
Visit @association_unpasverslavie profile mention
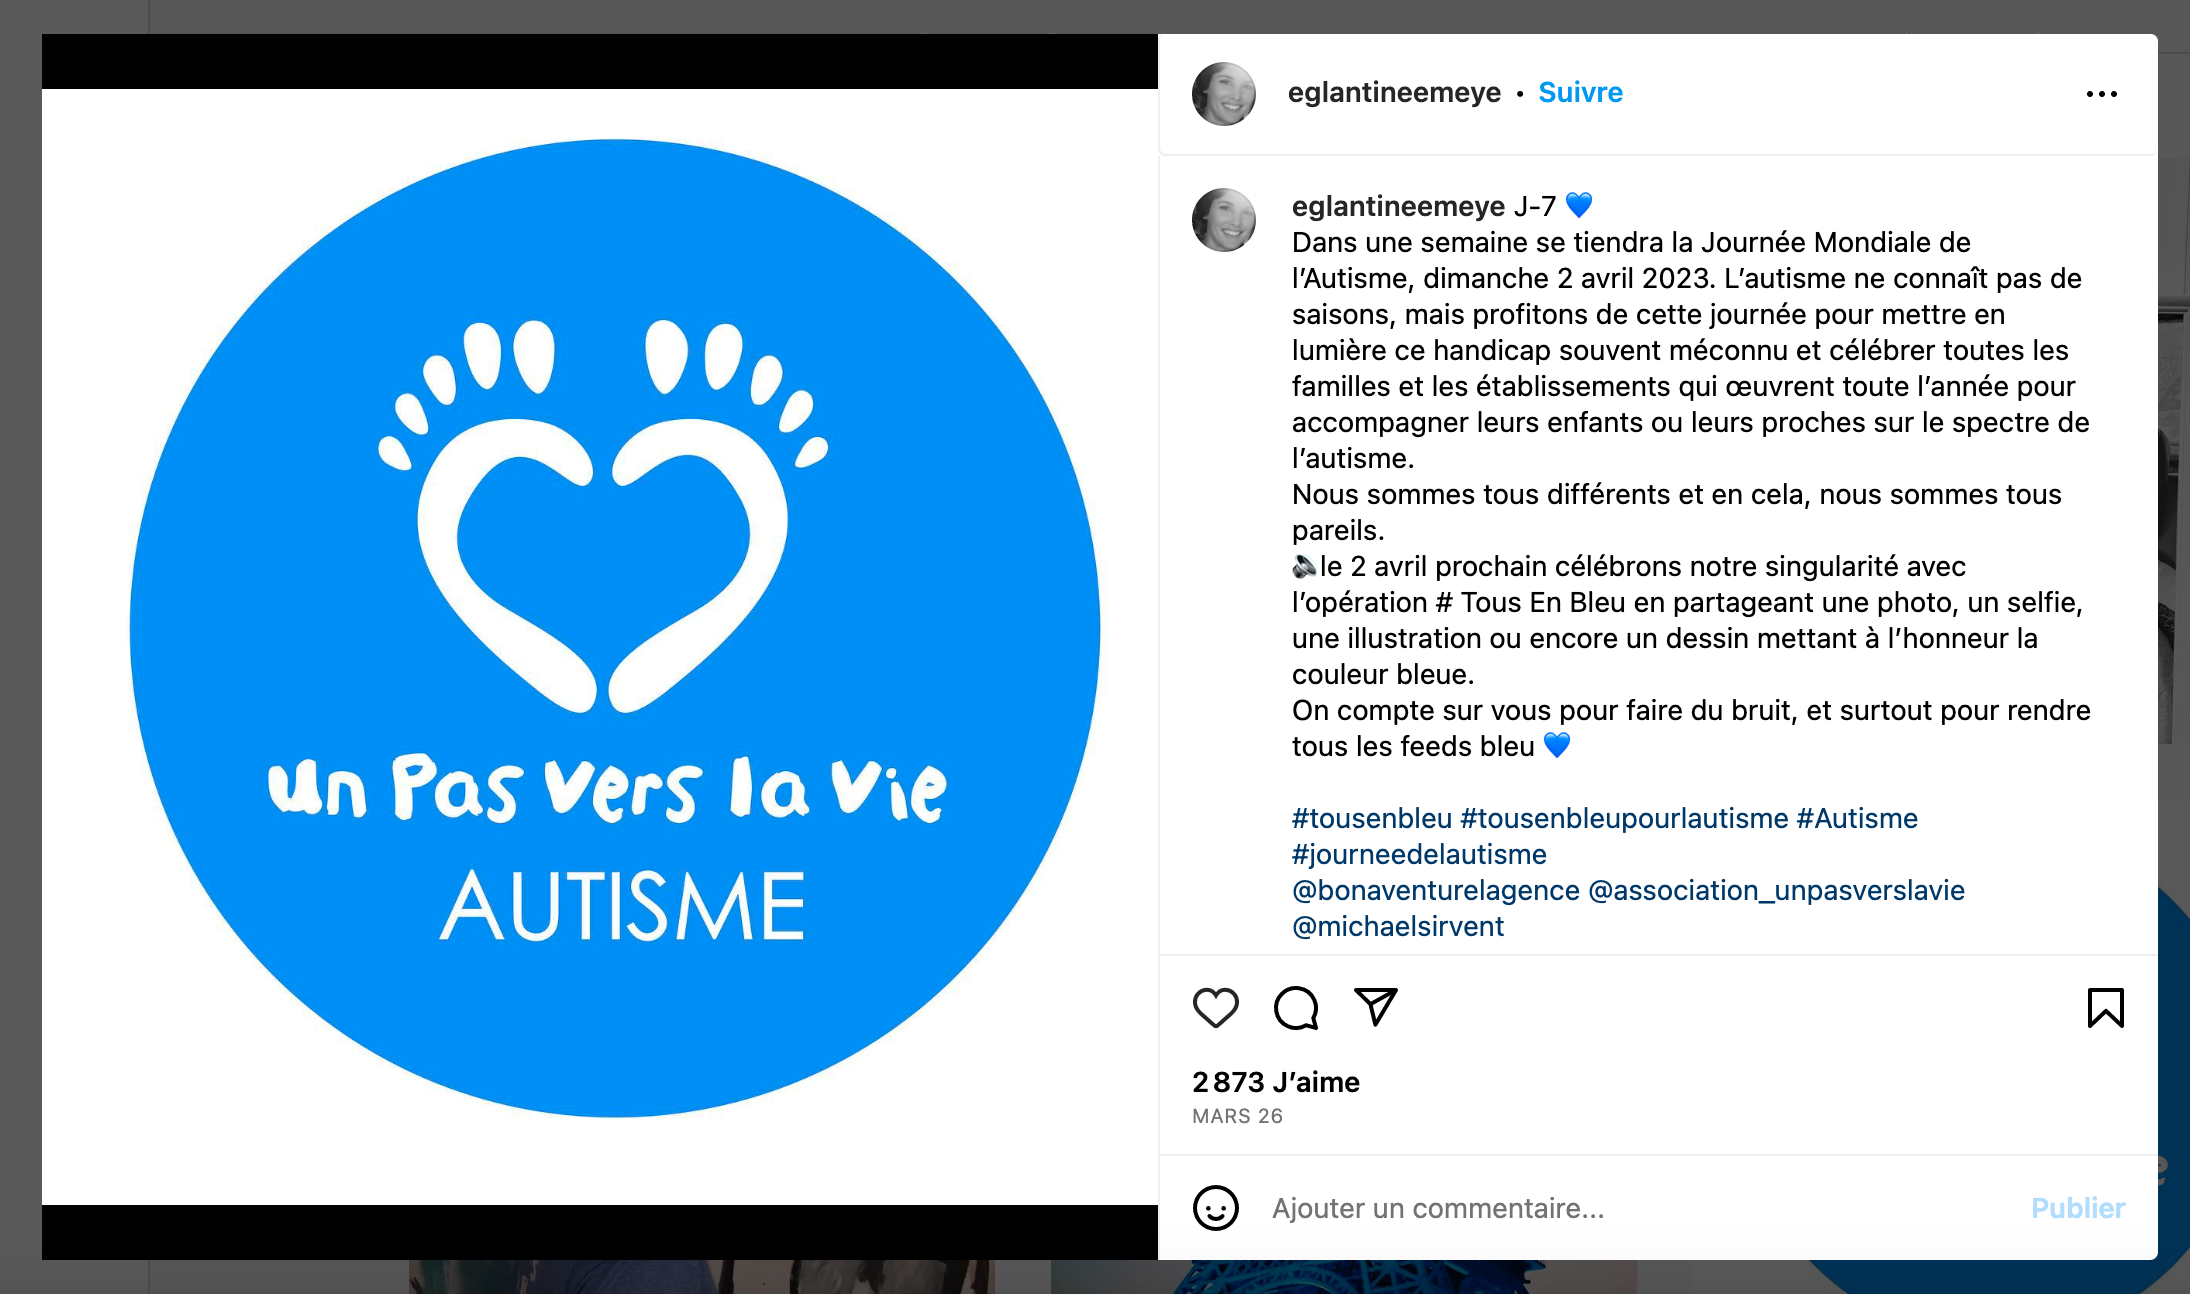click(x=1776, y=890)
